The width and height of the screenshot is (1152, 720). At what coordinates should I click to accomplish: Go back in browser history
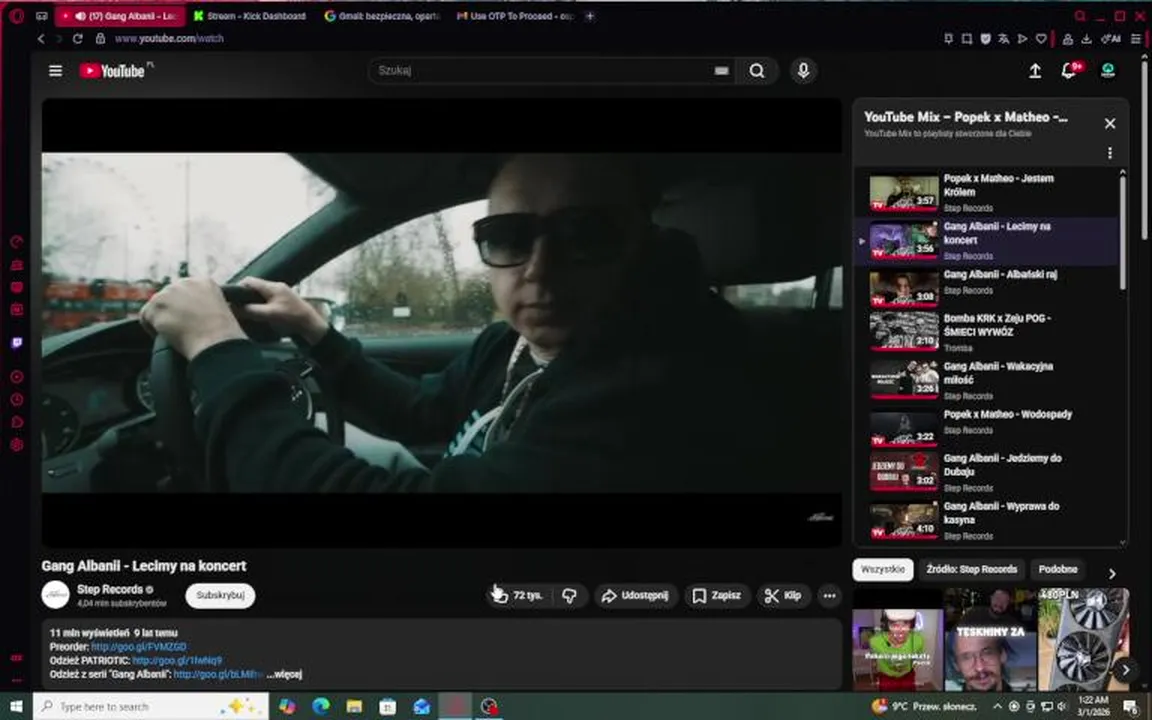41,38
